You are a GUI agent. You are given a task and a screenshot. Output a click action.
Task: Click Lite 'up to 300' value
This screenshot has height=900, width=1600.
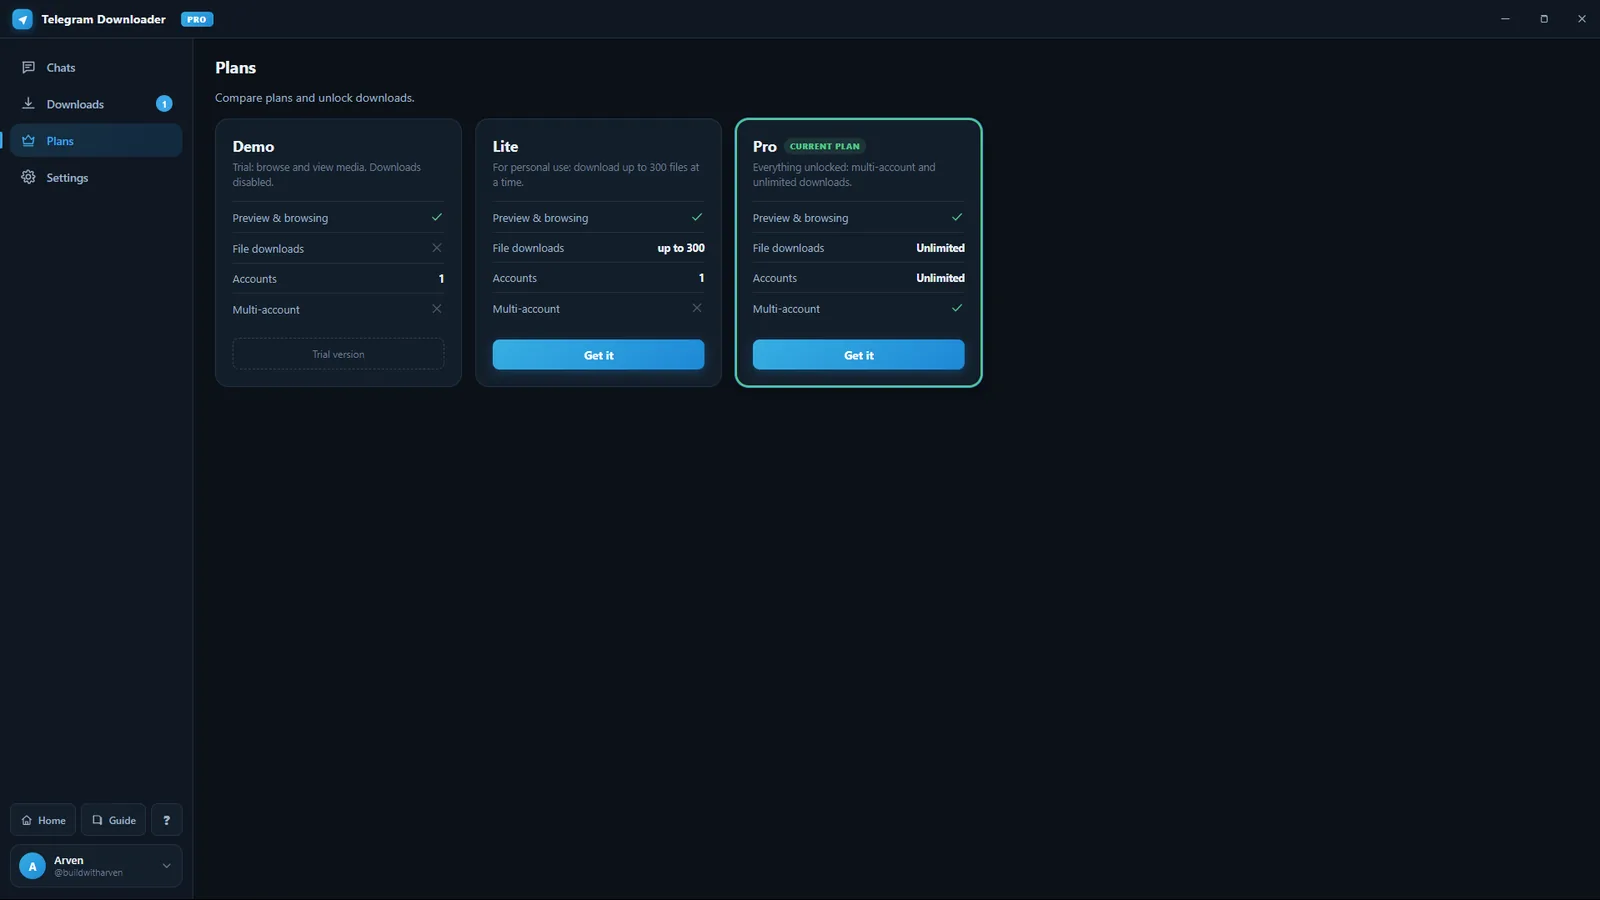pyautogui.click(x=681, y=248)
